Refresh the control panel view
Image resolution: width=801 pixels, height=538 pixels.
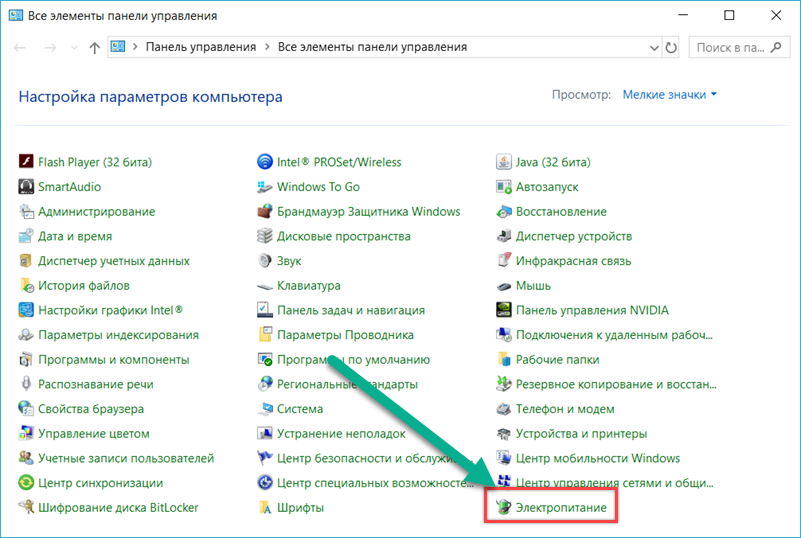tap(671, 48)
